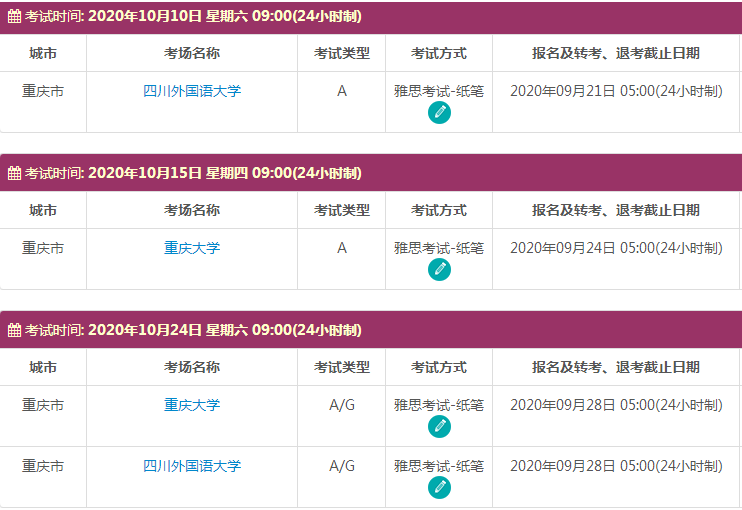742x510 pixels.
Task: Click 报名及转考、退考截止日期 header in October 24 table
Action: (616, 367)
